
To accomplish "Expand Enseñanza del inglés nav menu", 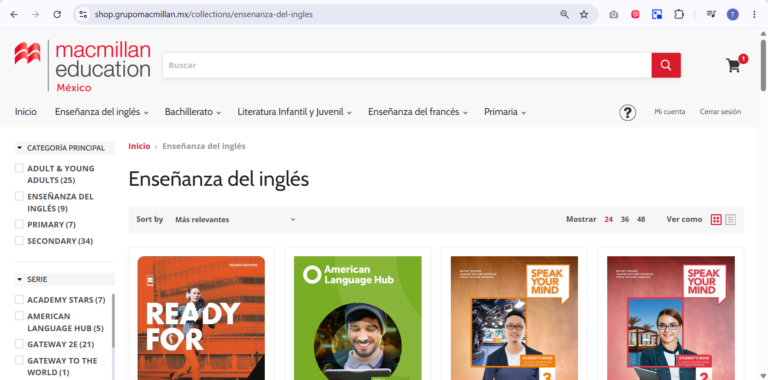I will [x=101, y=112].
